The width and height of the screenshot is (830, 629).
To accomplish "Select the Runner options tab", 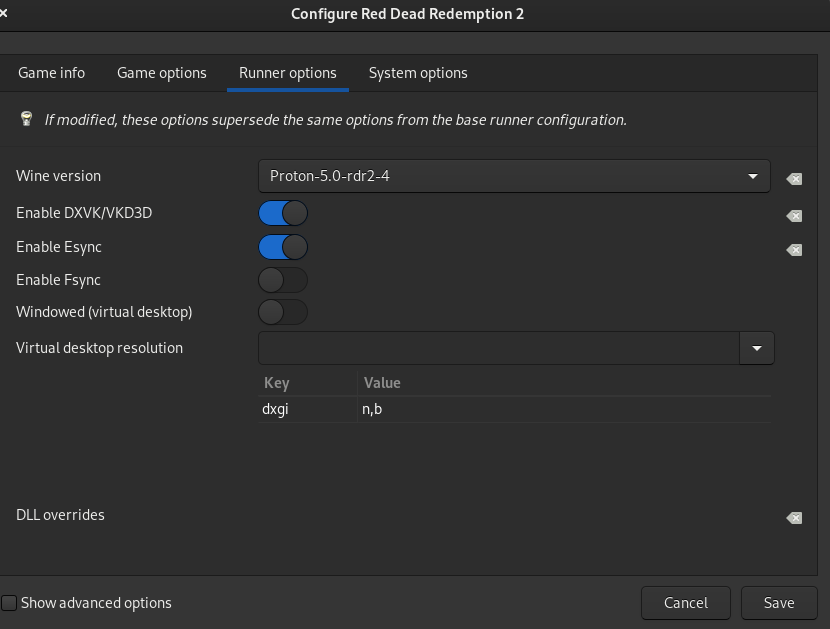I will (x=287, y=73).
